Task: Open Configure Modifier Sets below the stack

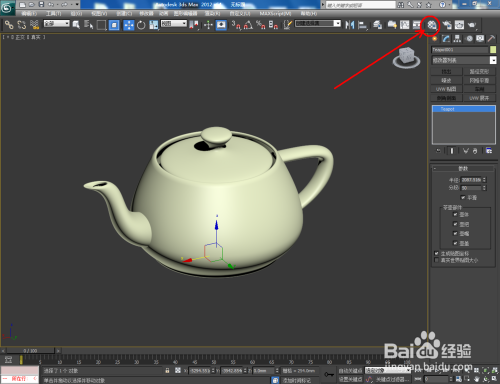Action: click(489, 151)
